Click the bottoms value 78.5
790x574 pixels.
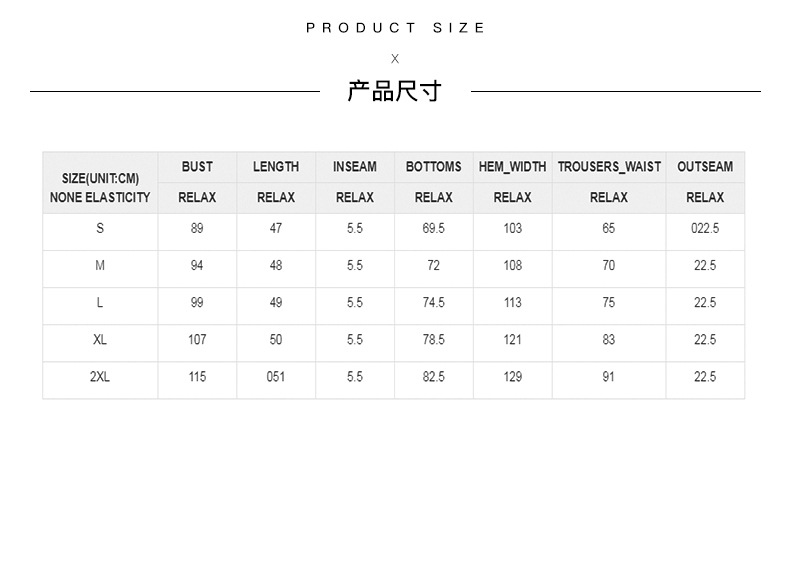coord(434,340)
